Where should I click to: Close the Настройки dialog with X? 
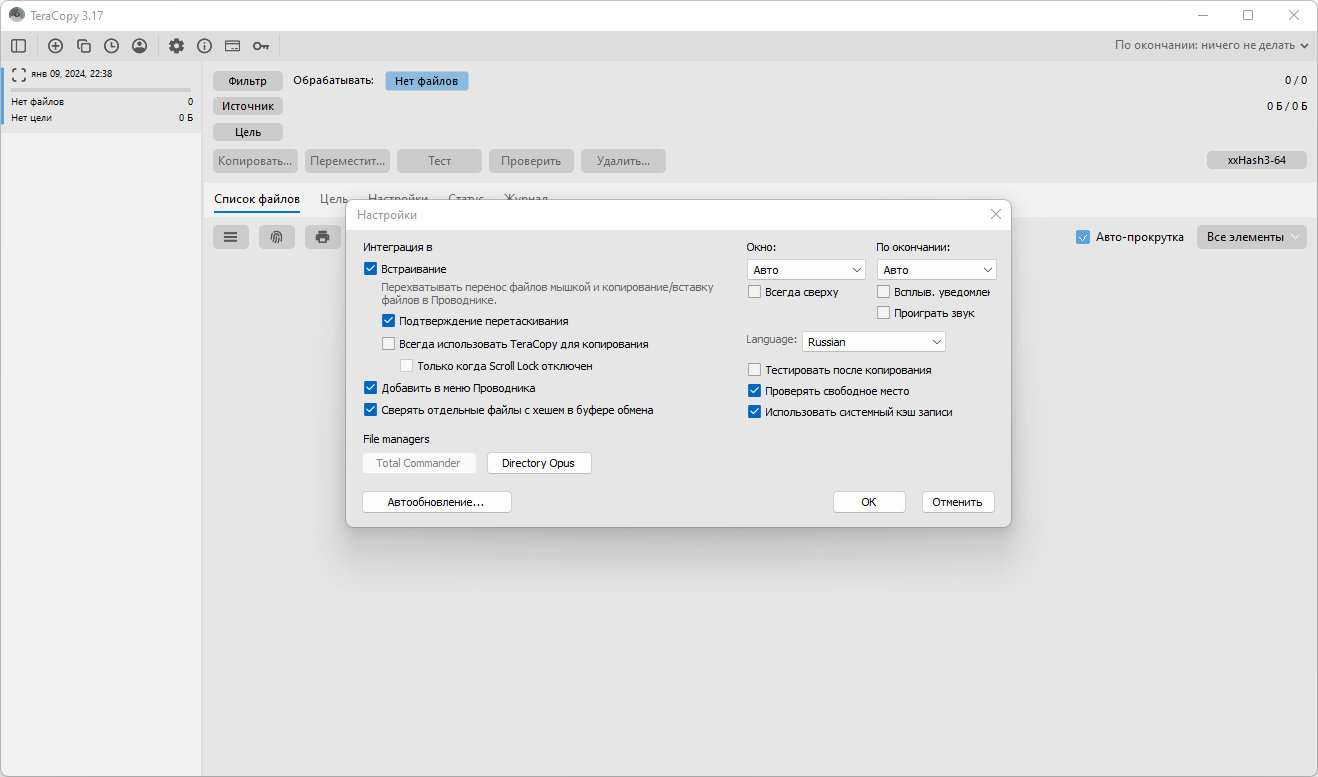pos(996,214)
